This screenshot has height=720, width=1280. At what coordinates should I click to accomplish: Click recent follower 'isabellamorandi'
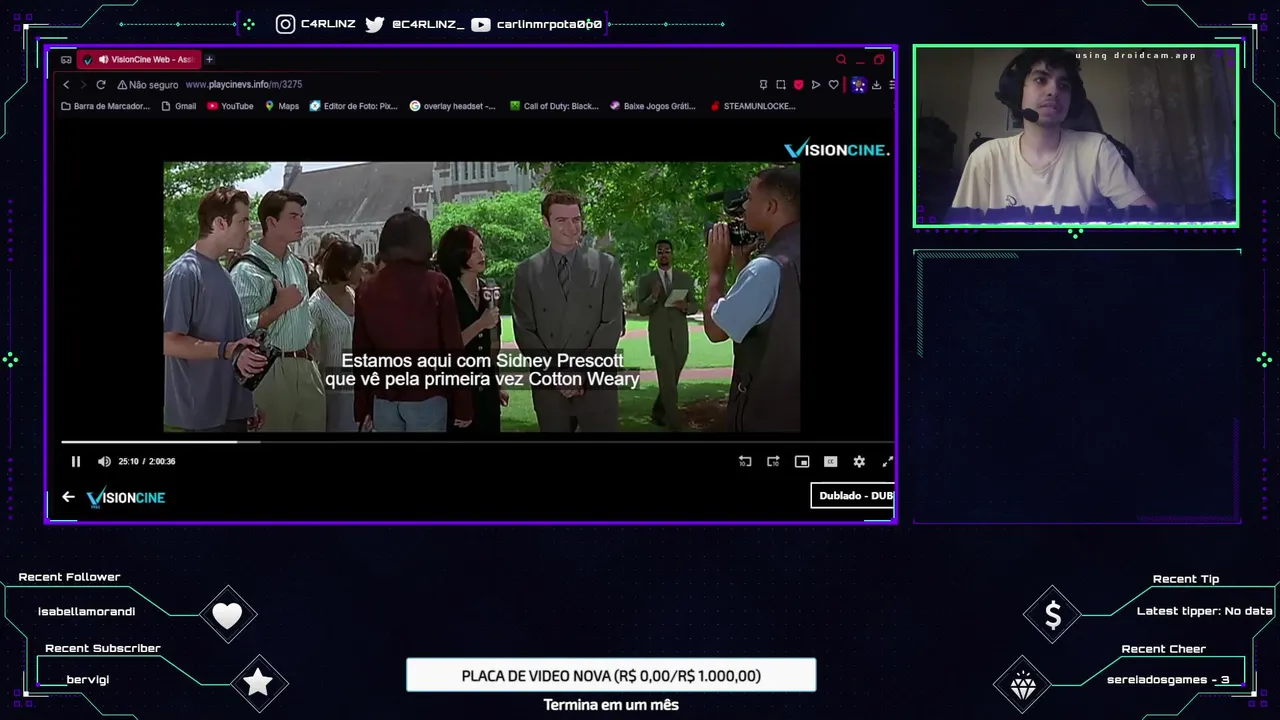(86, 611)
